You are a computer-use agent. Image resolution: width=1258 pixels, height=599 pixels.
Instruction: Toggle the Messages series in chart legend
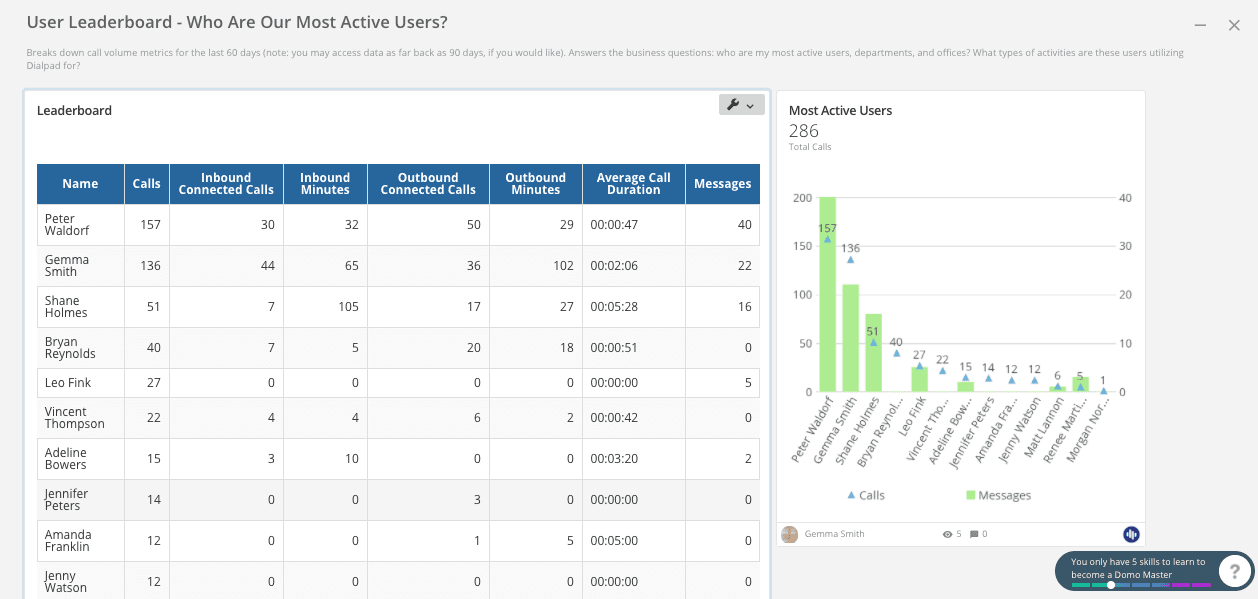tap(998, 495)
